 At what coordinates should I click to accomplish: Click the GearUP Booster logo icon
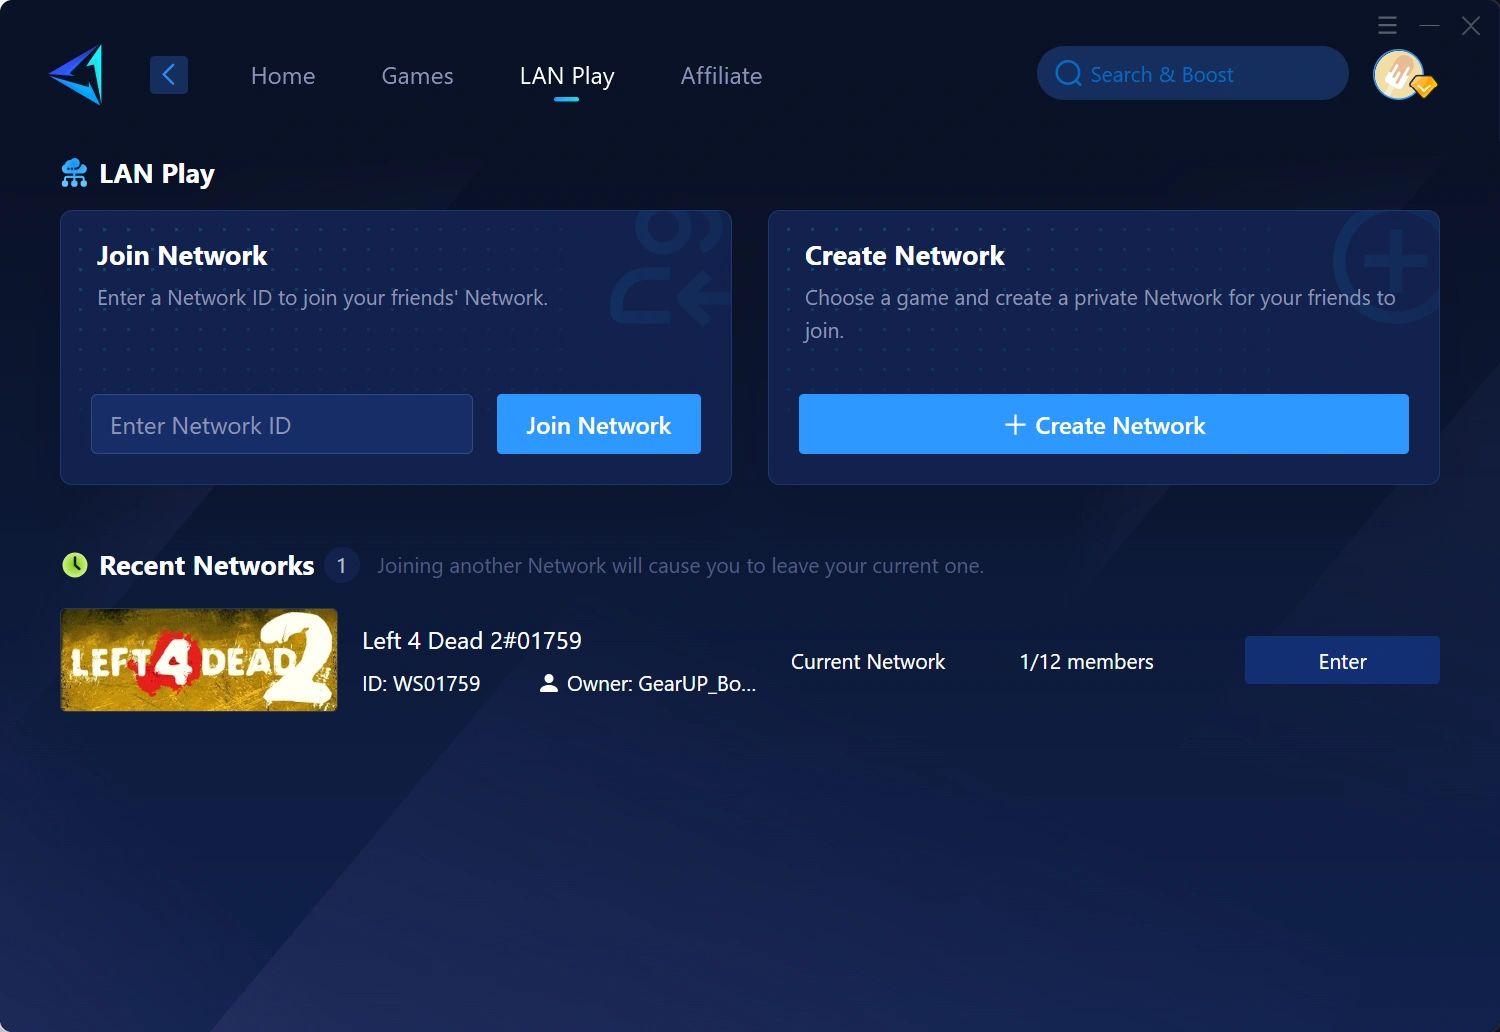coord(77,75)
